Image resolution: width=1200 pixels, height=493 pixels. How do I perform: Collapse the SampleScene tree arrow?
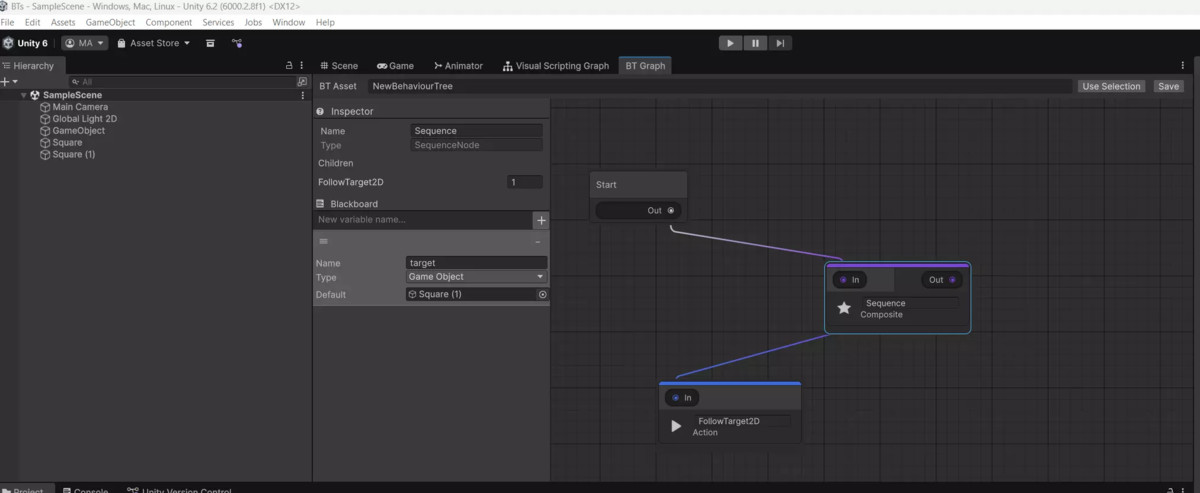click(x=23, y=95)
